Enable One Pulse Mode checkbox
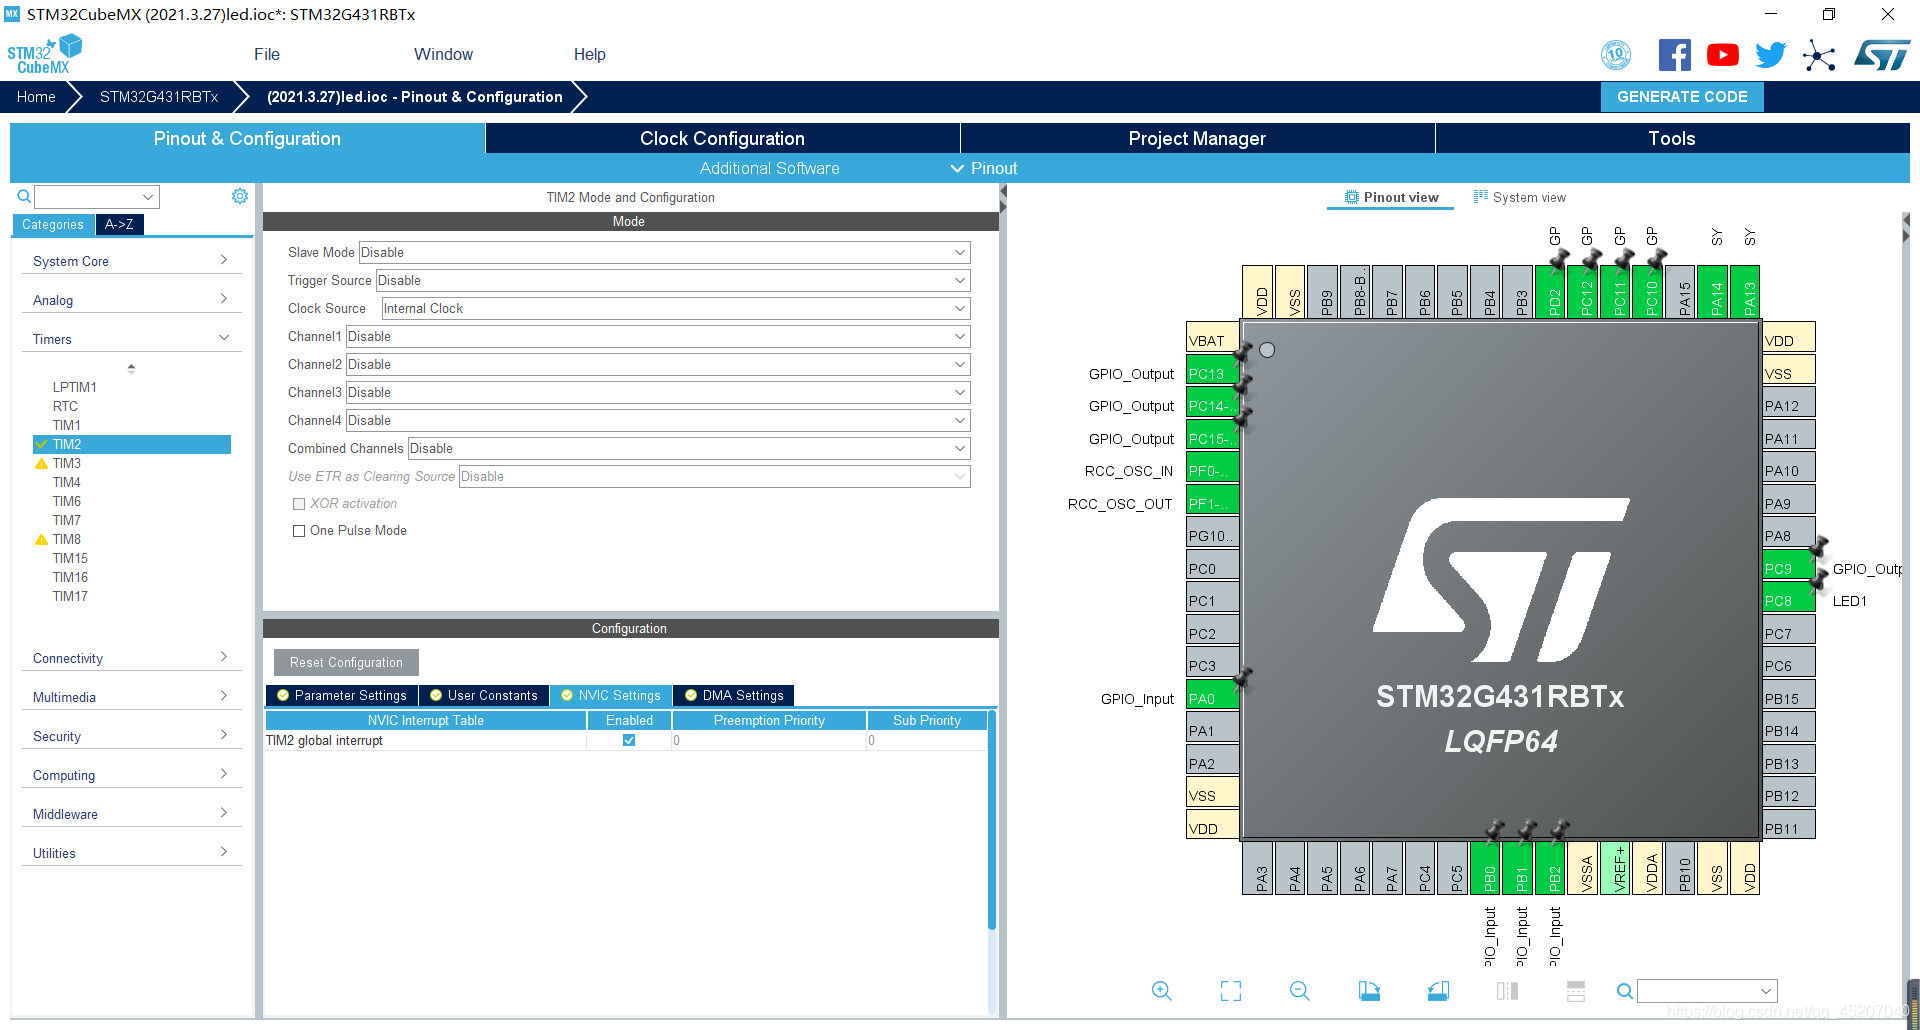 pos(299,531)
